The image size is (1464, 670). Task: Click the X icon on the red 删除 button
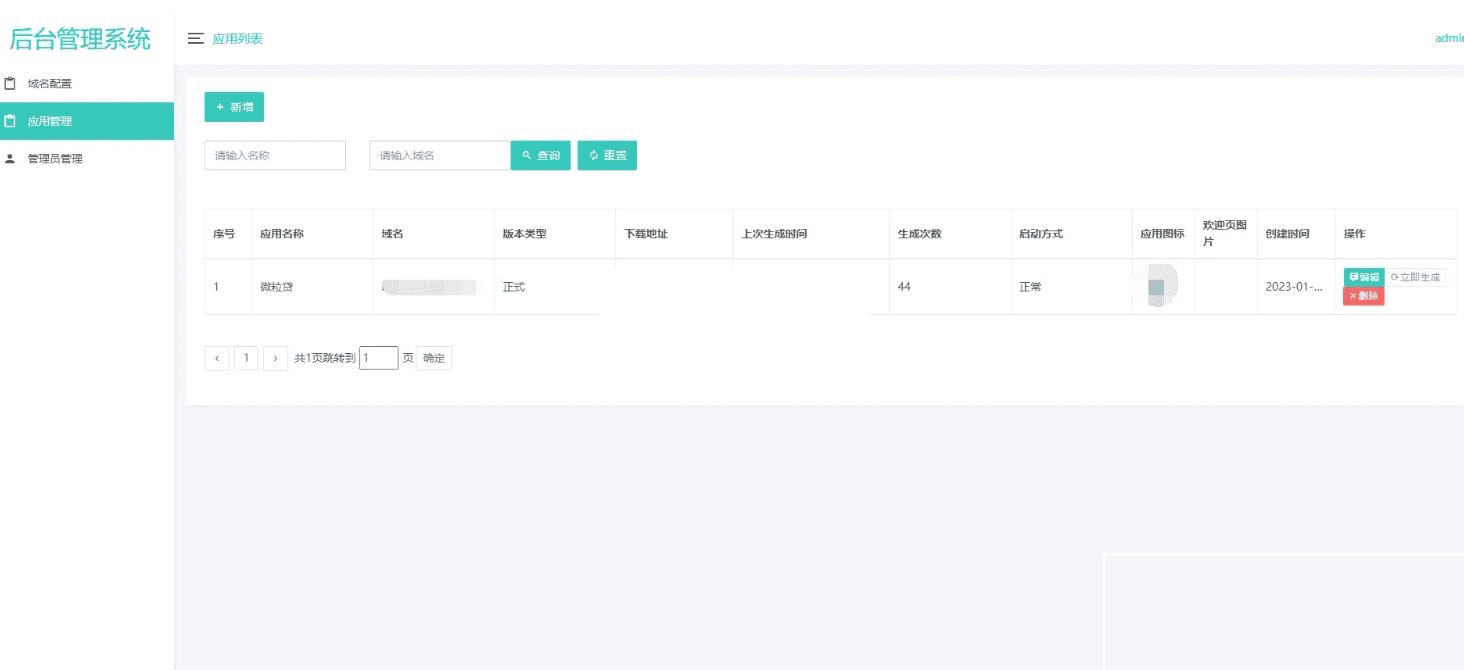pyautogui.click(x=1352, y=296)
